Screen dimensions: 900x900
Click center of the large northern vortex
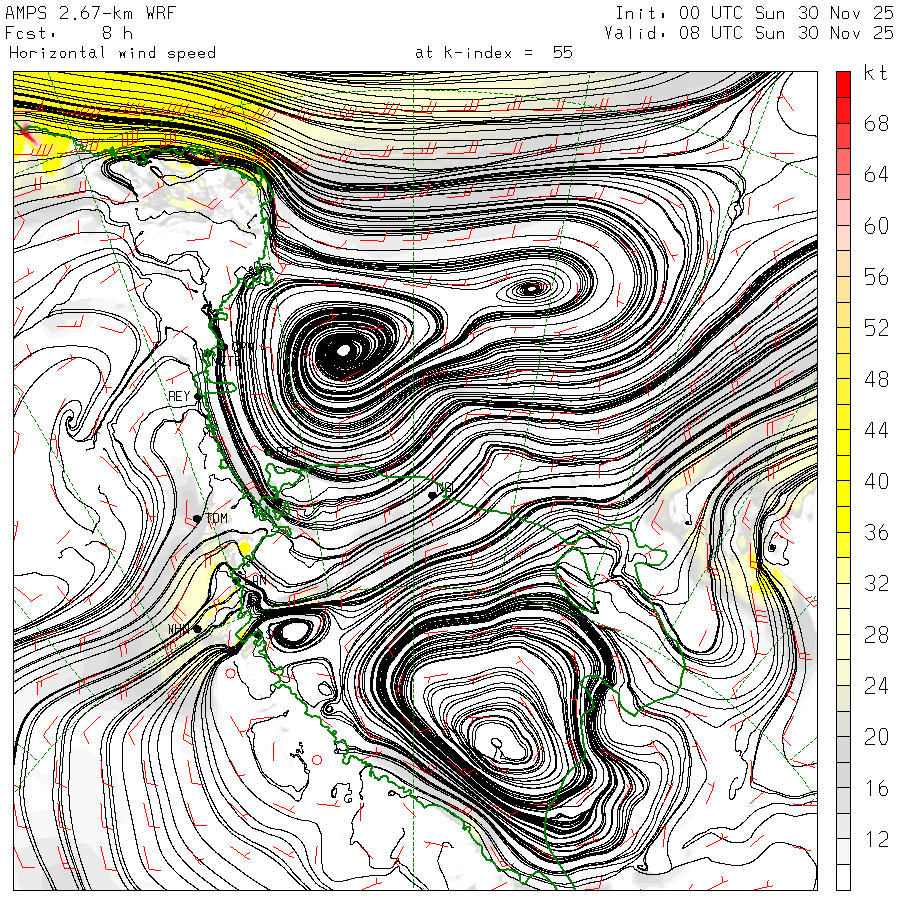point(343,350)
